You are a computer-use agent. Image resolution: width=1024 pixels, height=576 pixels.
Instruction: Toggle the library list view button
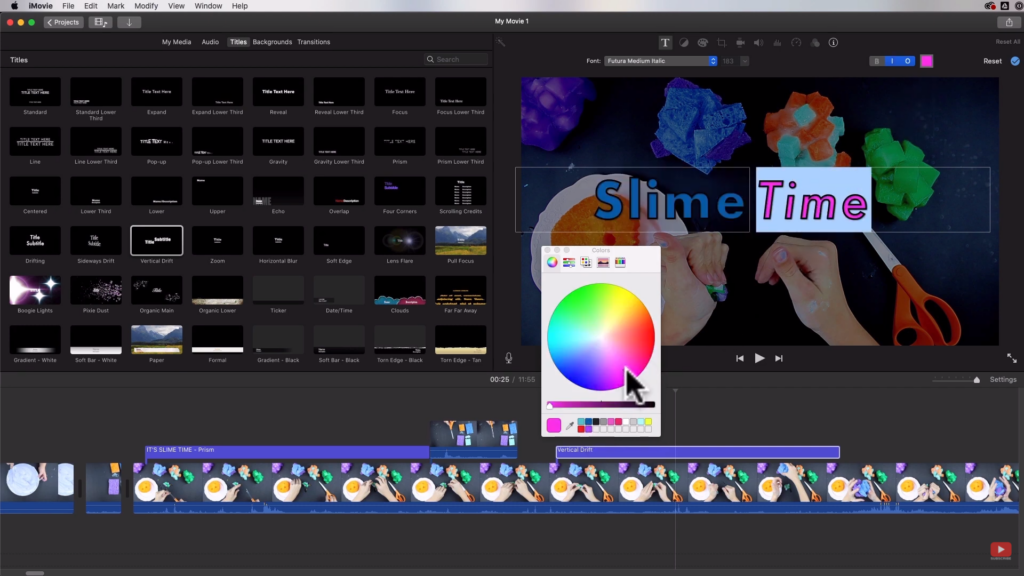tap(100, 22)
